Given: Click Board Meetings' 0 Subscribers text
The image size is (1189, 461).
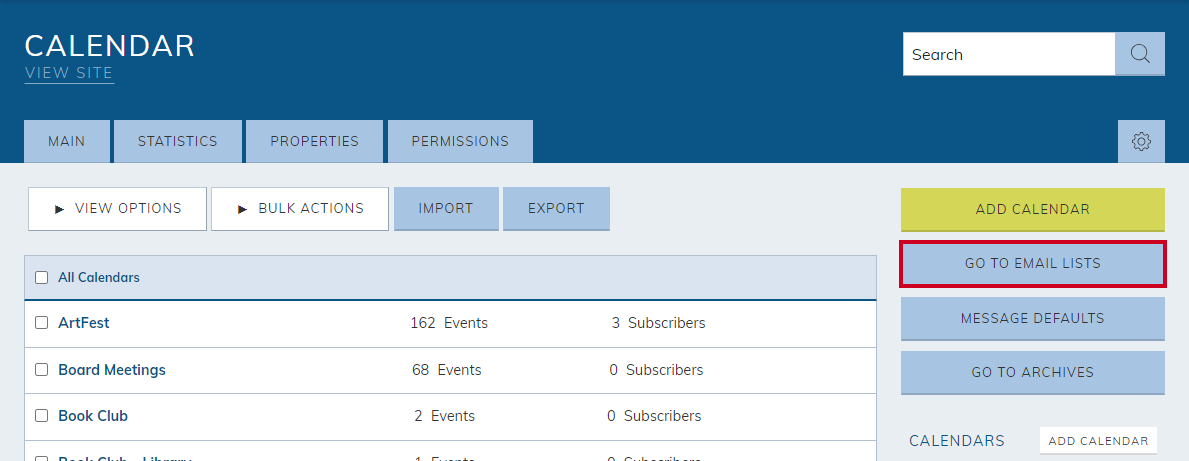Looking at the screenshot, I should point(656,370).
